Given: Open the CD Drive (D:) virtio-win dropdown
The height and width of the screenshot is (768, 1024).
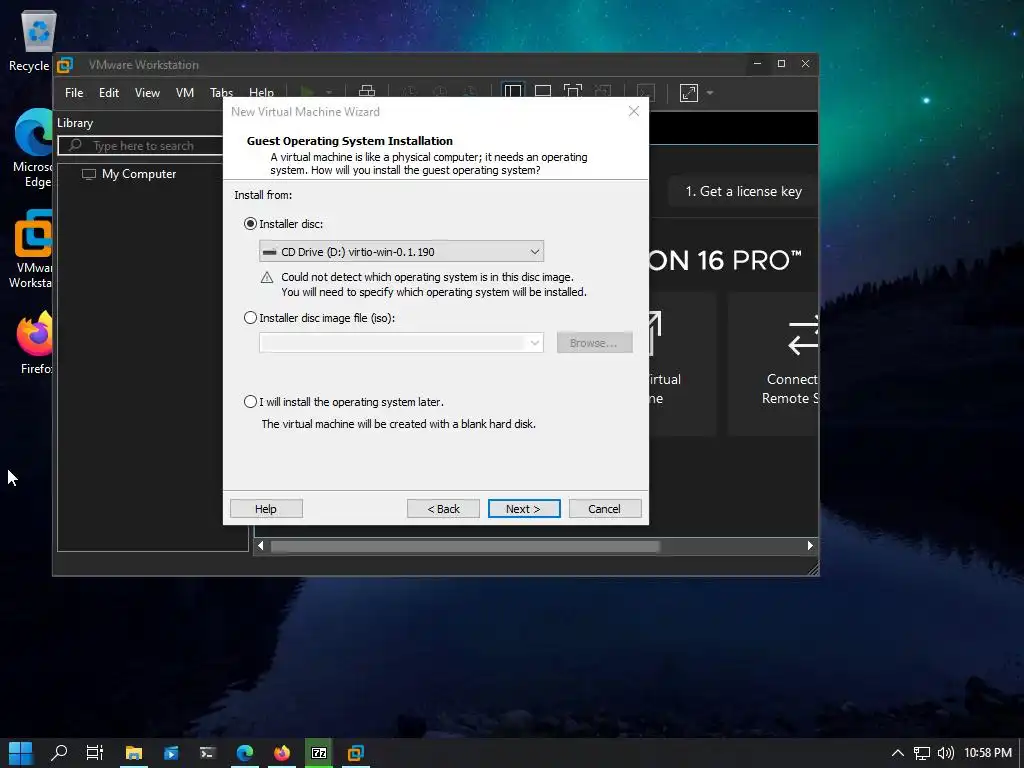Looking at the screenshot, I should coord(402,251).
